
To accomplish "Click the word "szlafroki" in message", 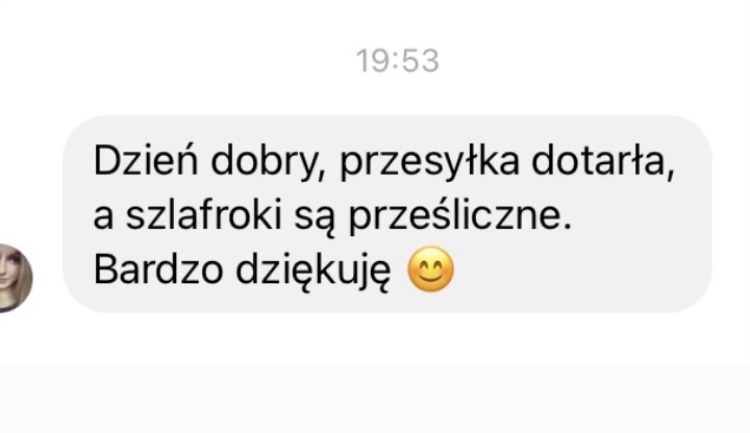I will click(x=203, y=215).
